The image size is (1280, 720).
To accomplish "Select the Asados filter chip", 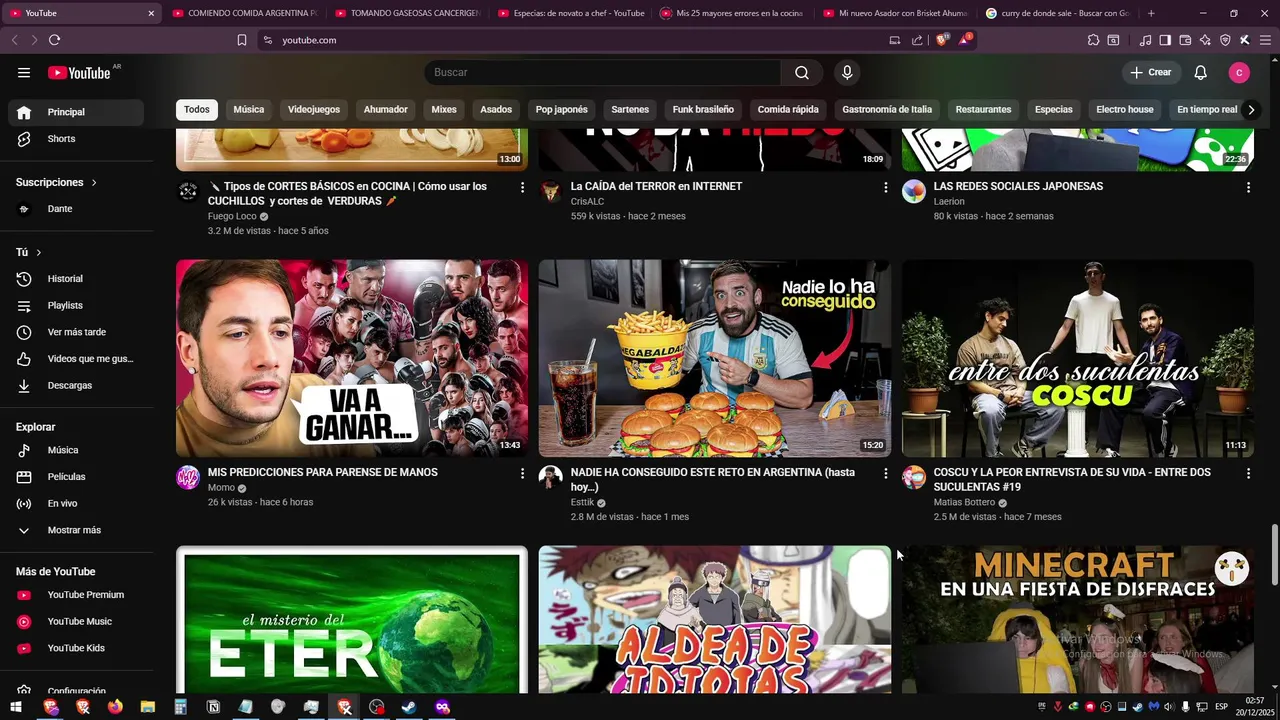I will pyautogui.click(x=496, y=109).
